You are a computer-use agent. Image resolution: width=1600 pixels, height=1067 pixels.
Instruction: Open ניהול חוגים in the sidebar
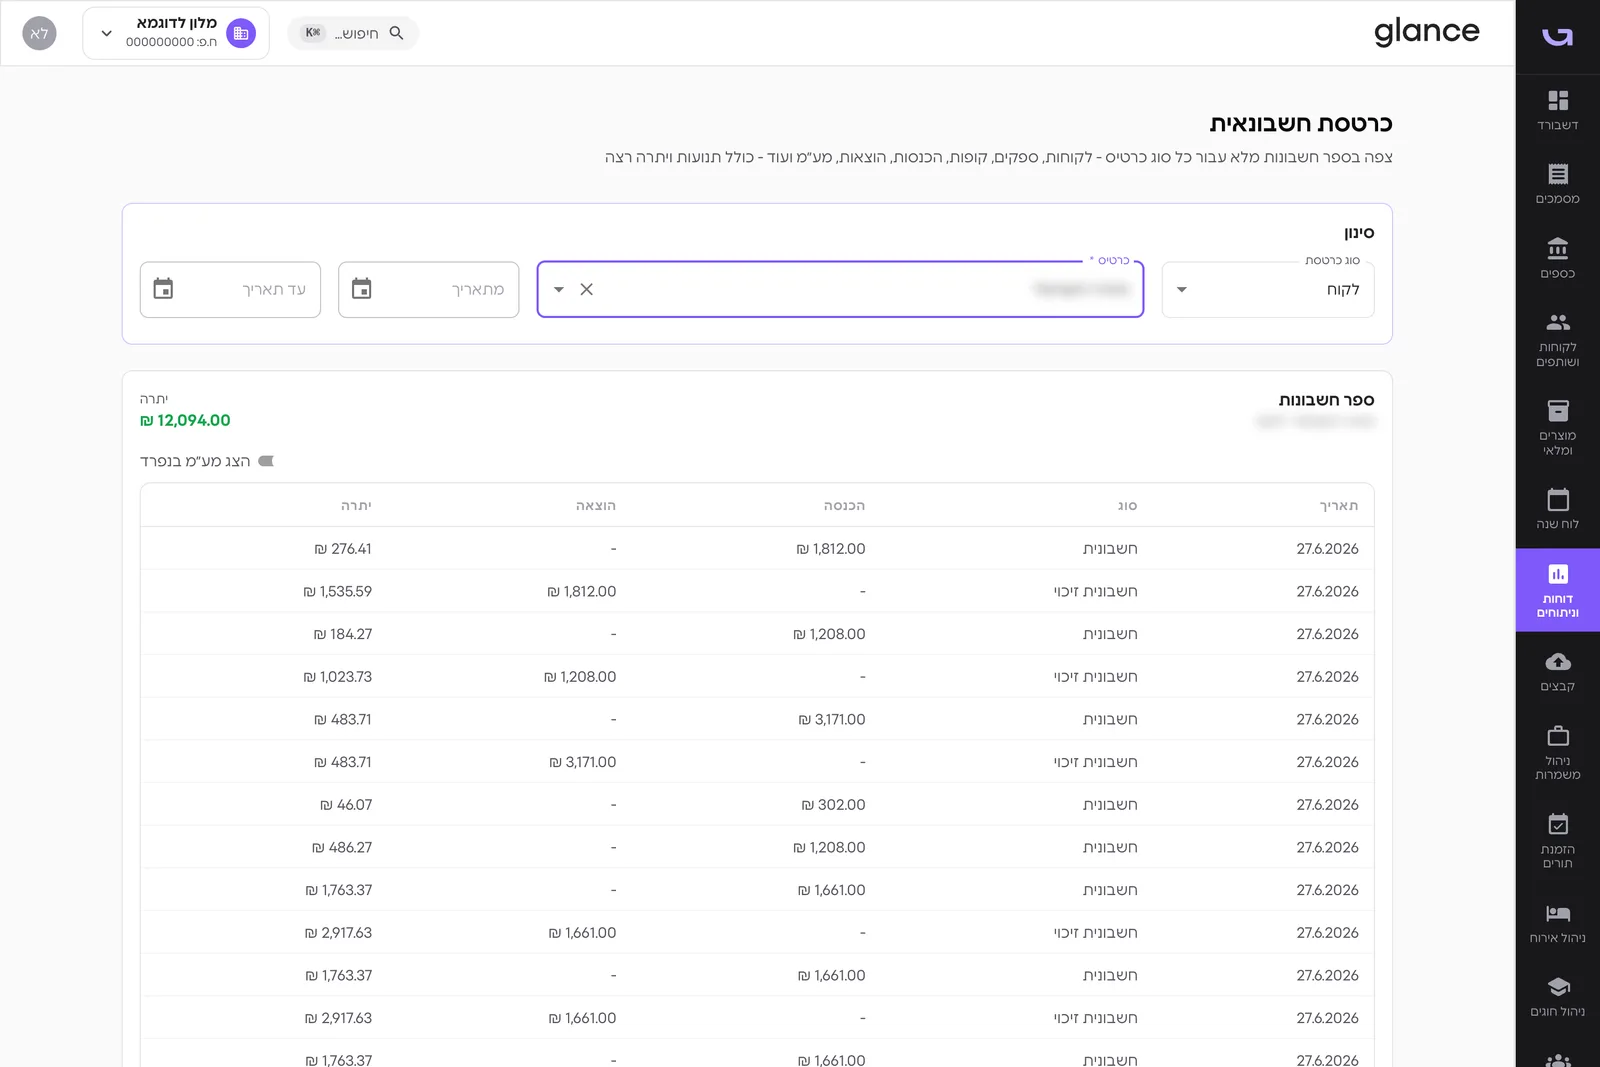click(1557, 996)
